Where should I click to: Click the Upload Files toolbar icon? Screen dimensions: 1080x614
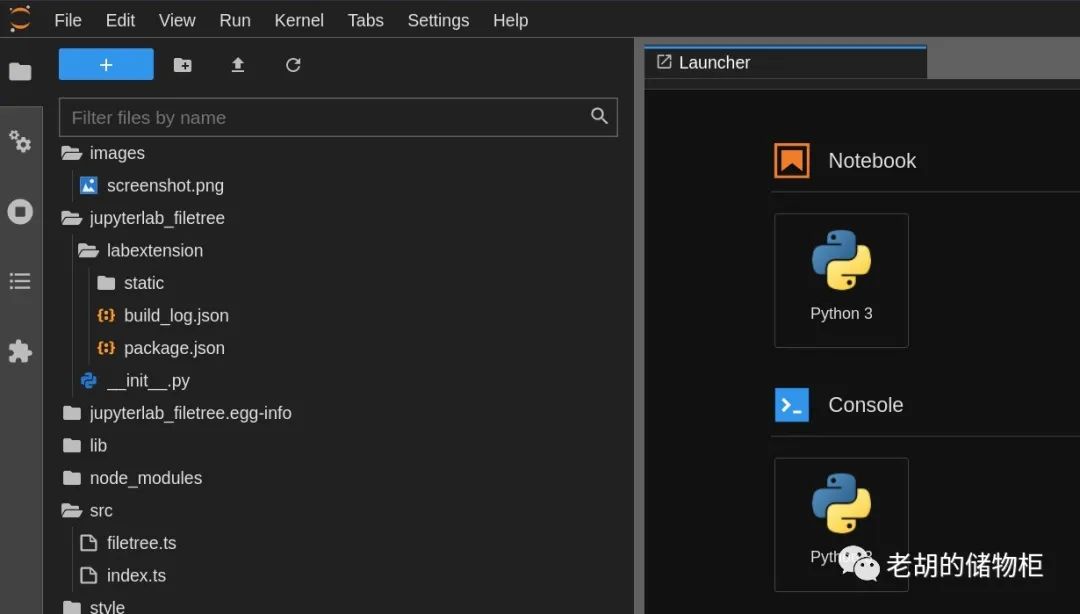[x=238, y=65]
